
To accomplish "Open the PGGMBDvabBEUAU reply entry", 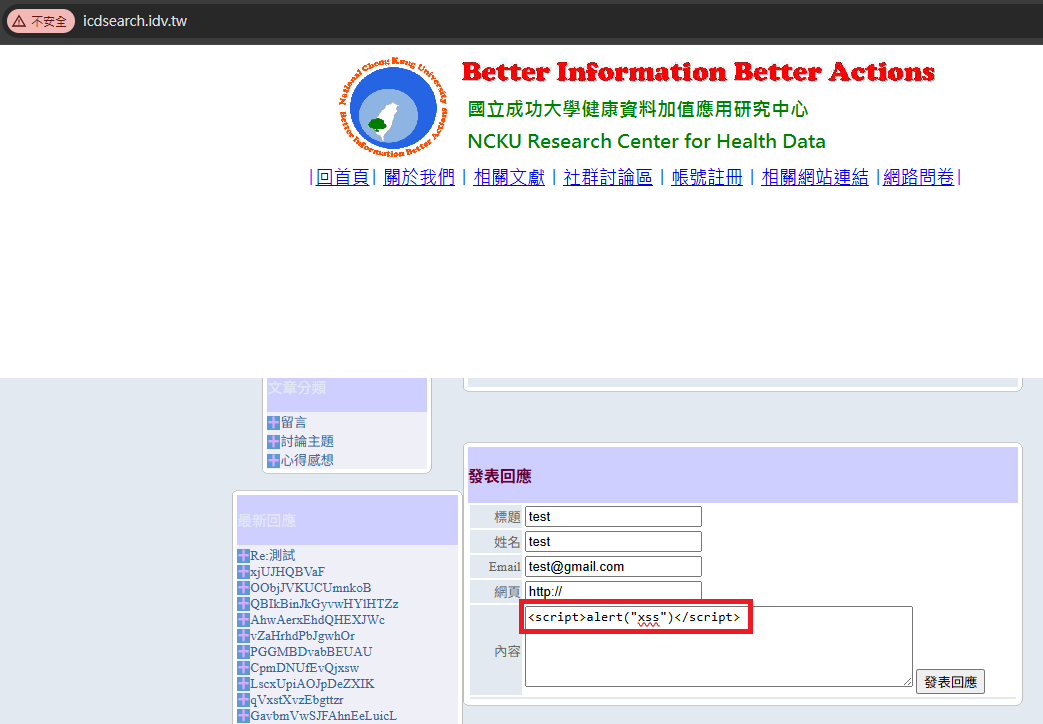I will (x=311, y=651).
